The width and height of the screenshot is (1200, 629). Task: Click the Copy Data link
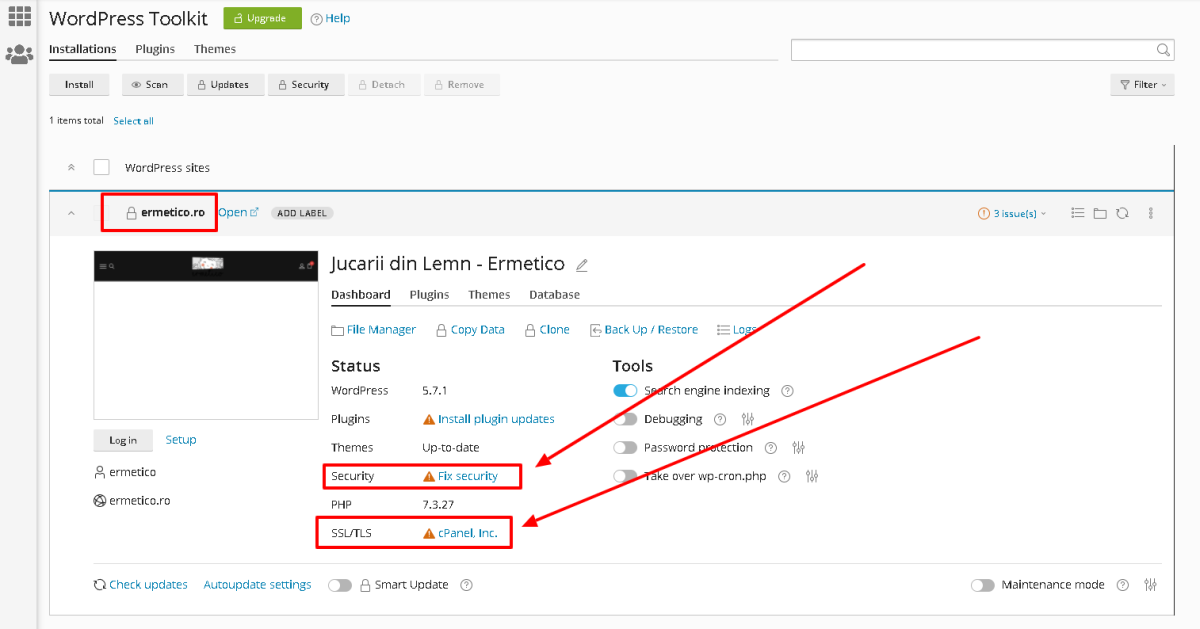click(470, 330)
